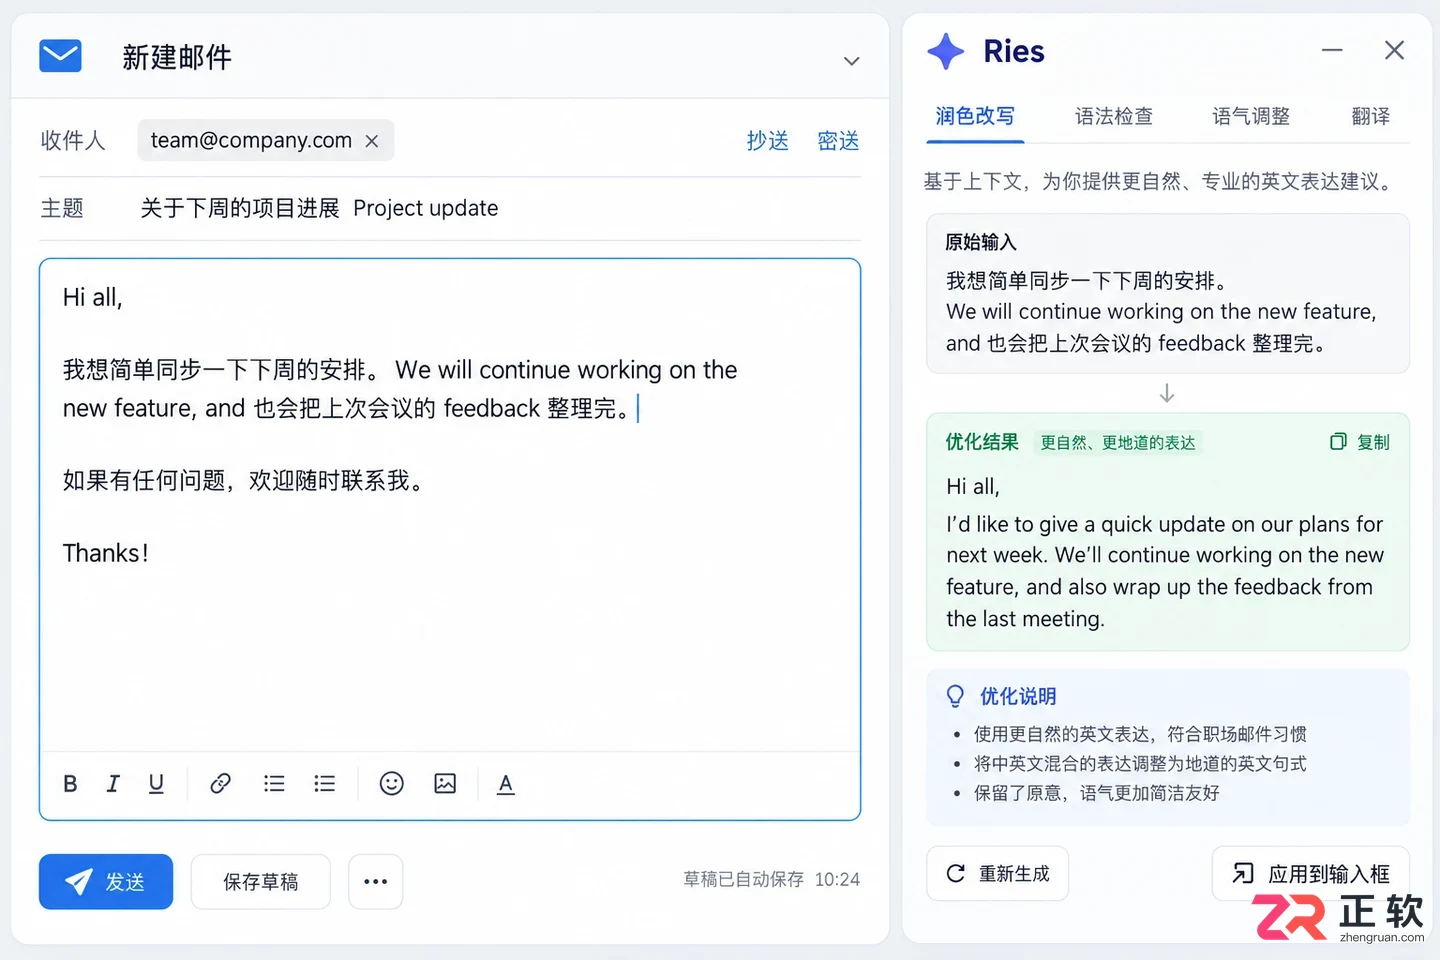Click the 密送 link

(x=838, y=141)
